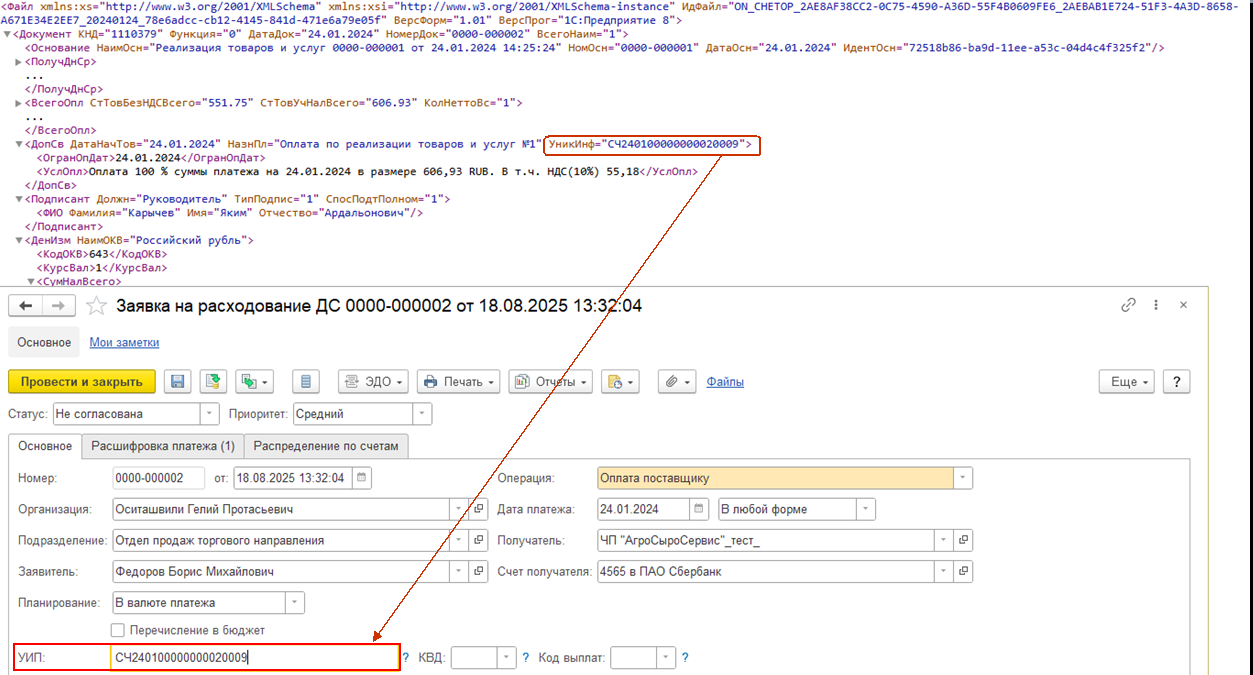This screenshot has height=675, width=1253.
Task: Open the Мои заметки link
Action: [124, 342]
